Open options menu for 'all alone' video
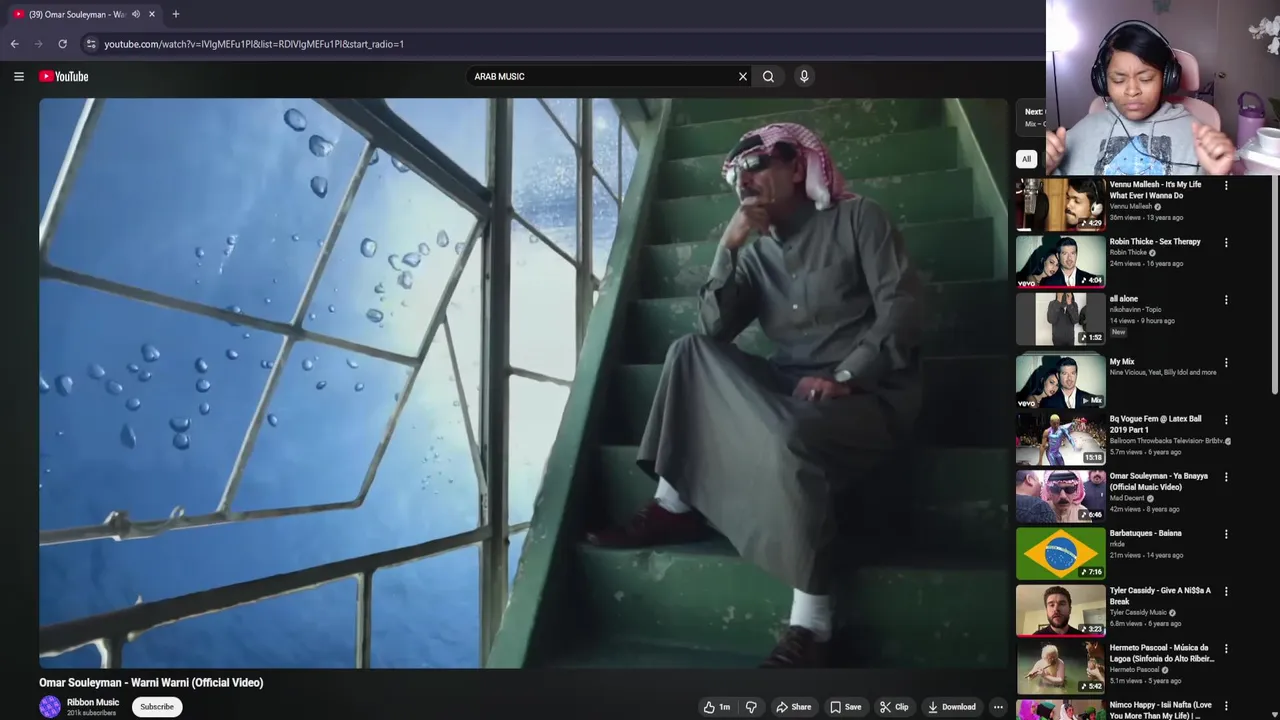Image resolution: width=1280 pixels, height=720 pixels. pyautogui.click(x=1226, y=299)
